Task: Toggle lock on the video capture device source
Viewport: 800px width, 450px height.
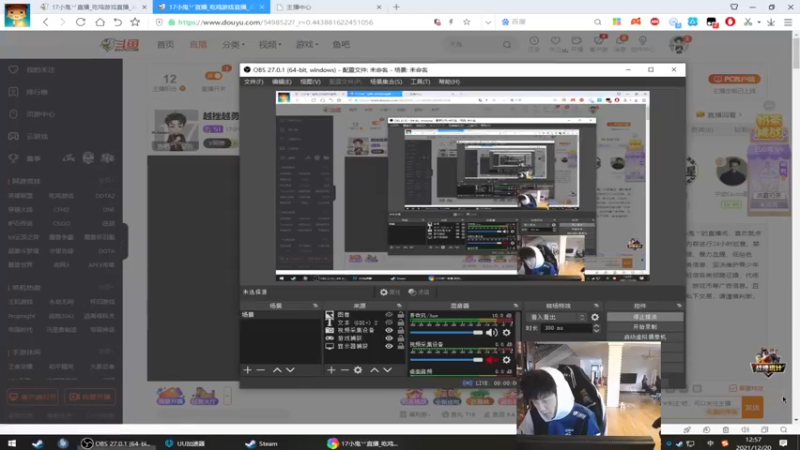Action: point(401,330)
